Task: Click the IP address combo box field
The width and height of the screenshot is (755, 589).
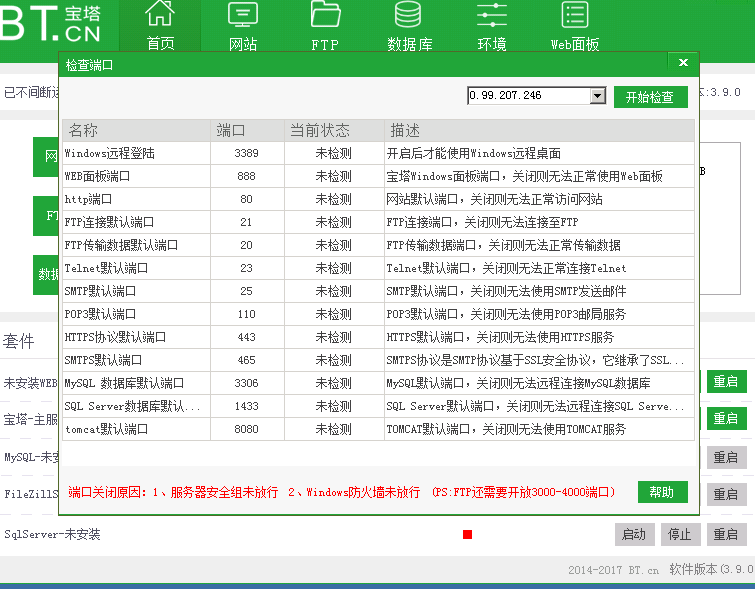Action: [536, 96]
